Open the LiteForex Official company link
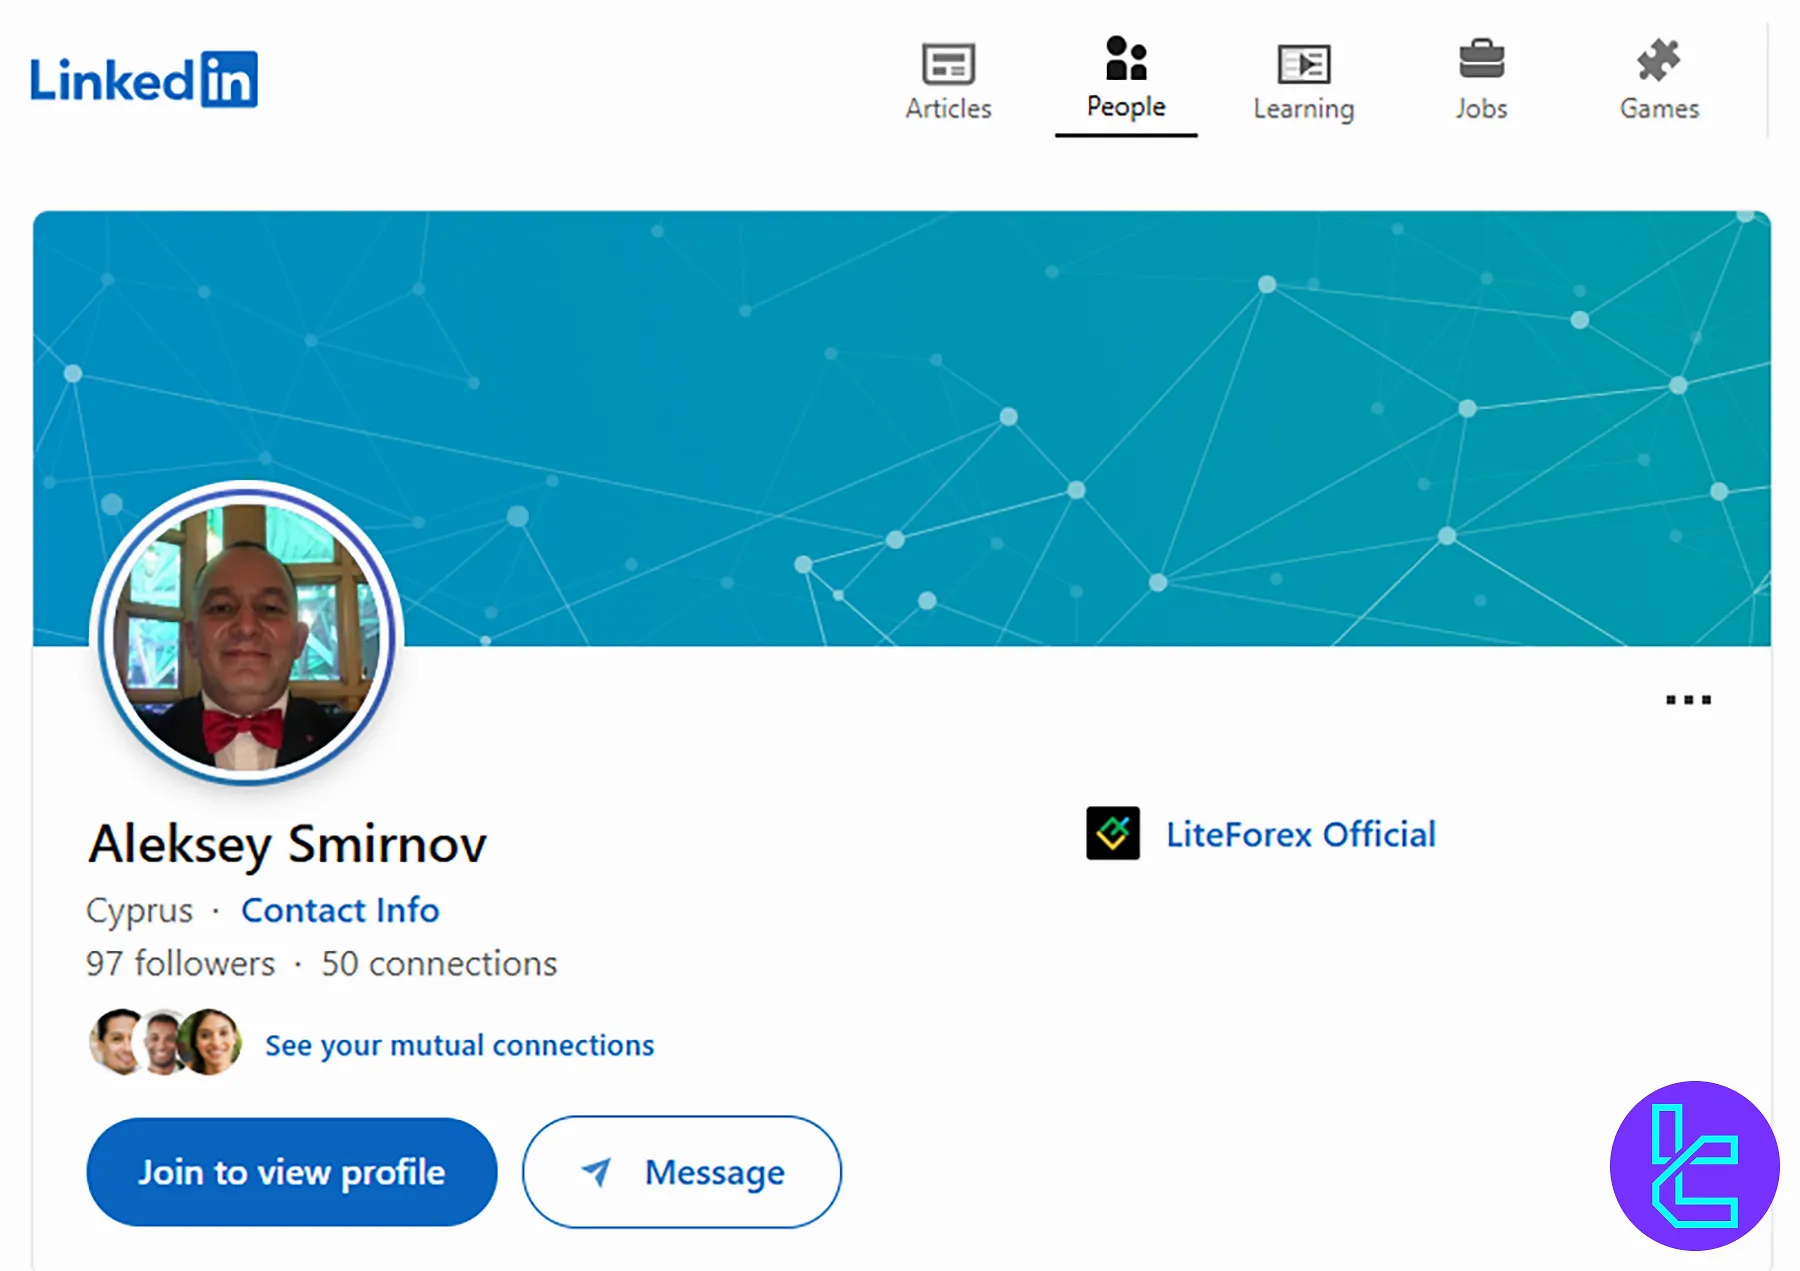 [1300, 834]
